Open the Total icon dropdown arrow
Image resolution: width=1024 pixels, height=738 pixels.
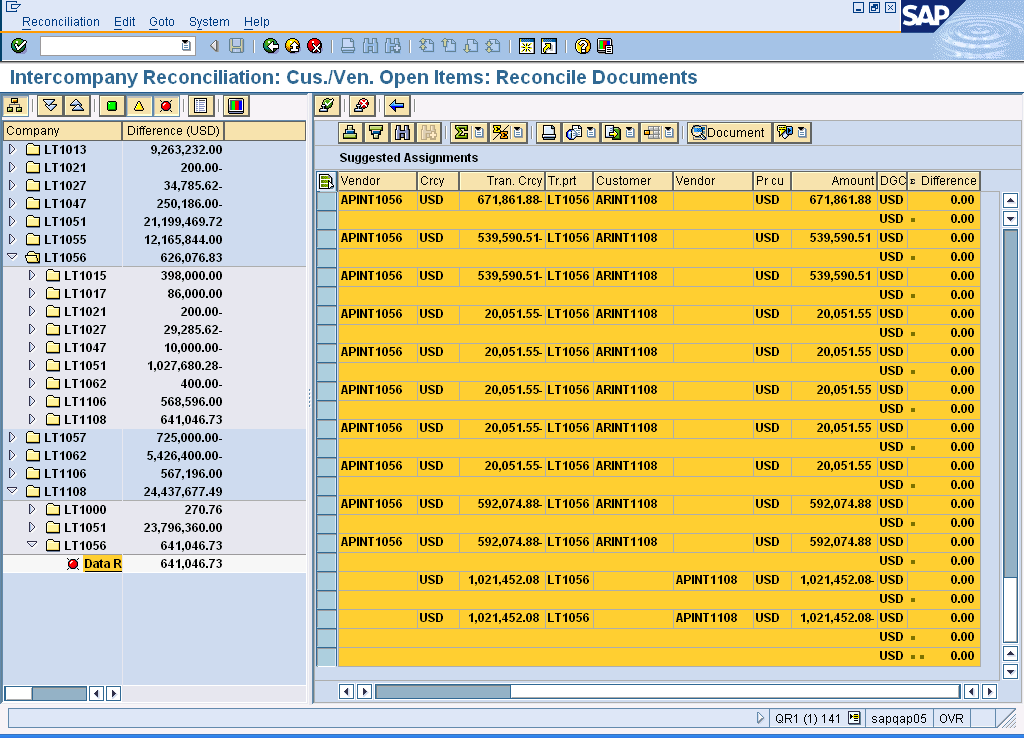479,133
